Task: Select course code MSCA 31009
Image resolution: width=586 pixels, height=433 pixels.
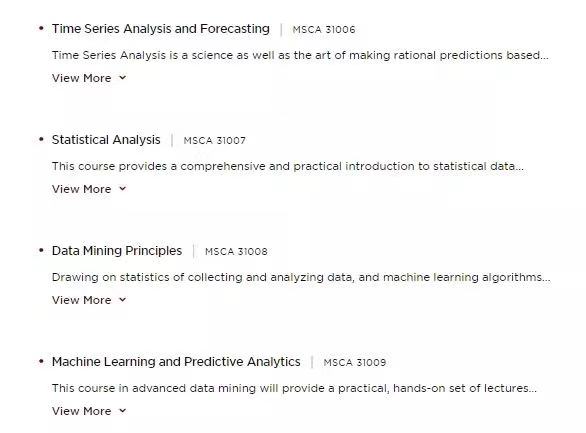Action: coord(355,362)
